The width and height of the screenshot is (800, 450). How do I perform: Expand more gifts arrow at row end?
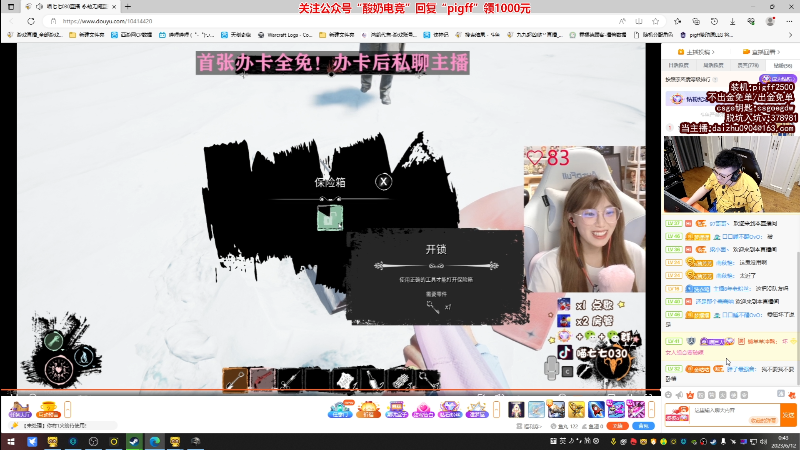click(652, 409)
